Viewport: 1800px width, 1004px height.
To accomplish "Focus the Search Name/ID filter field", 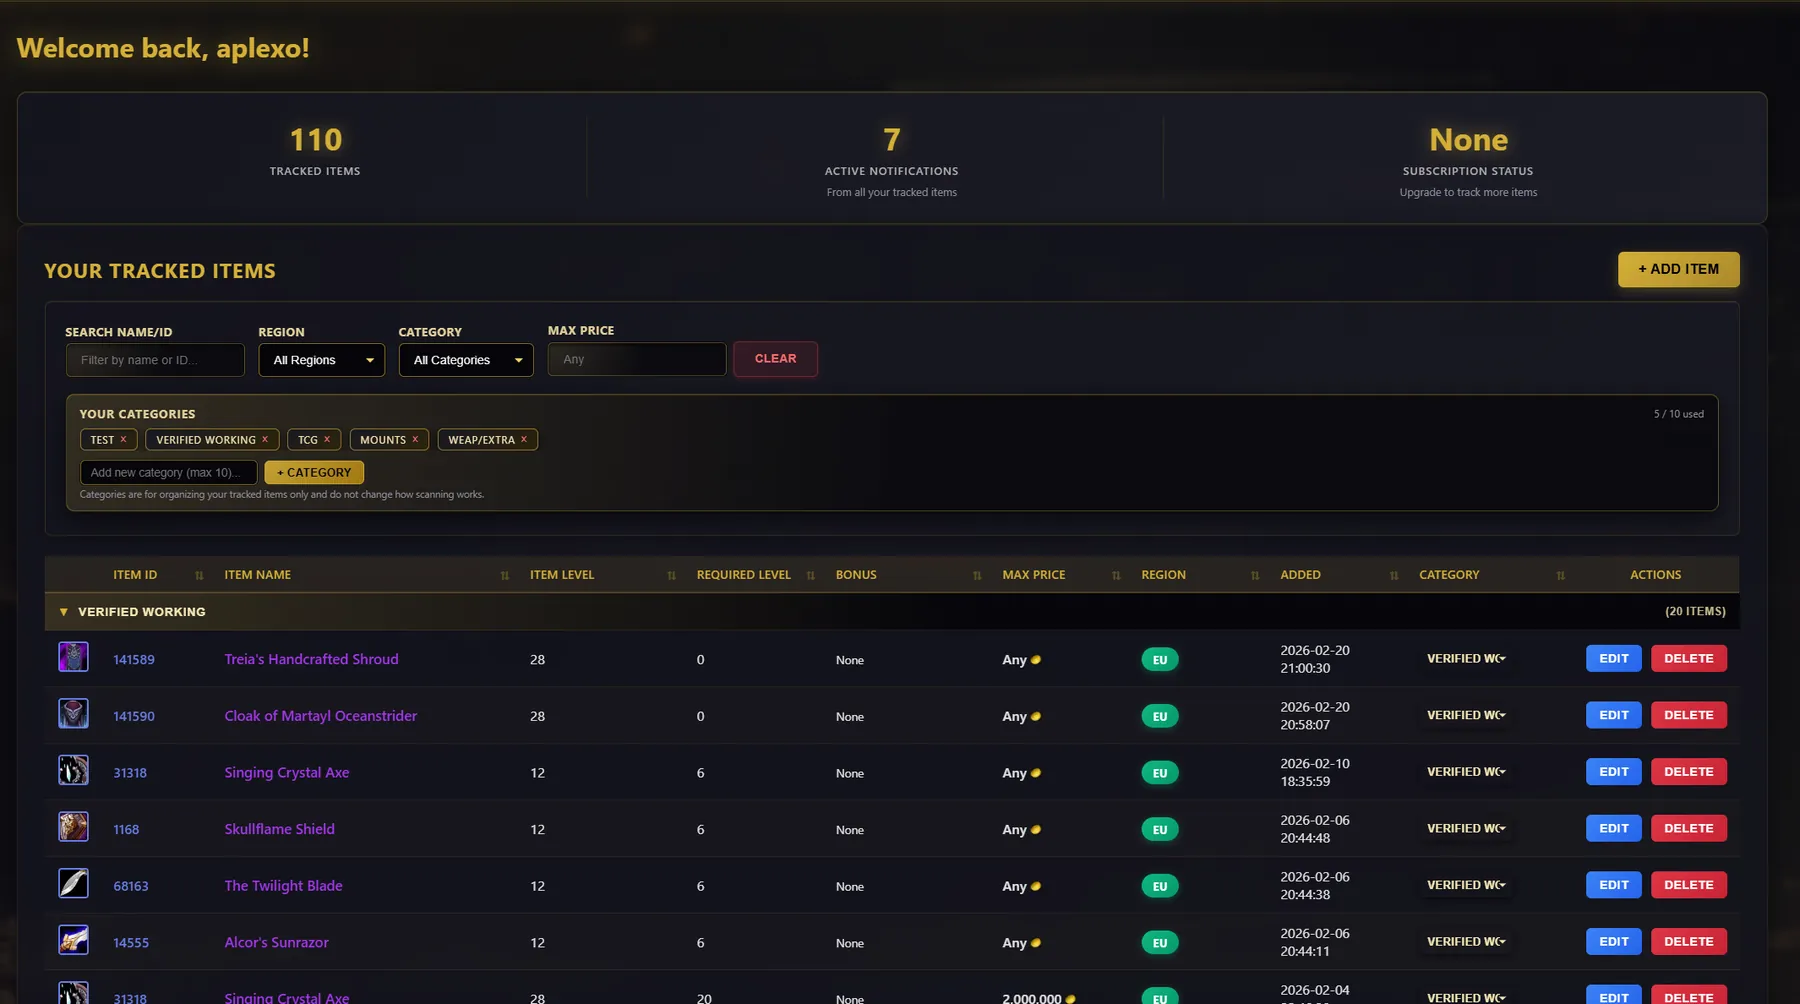I will tap(155, 360).
